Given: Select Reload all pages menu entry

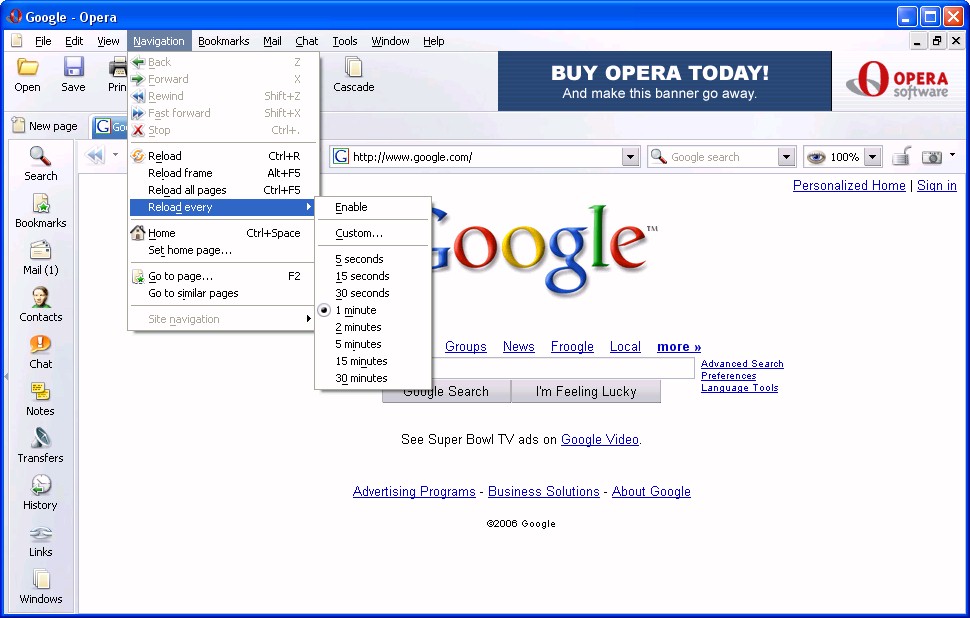Looking at the screenshot, I should click(187, 190).
